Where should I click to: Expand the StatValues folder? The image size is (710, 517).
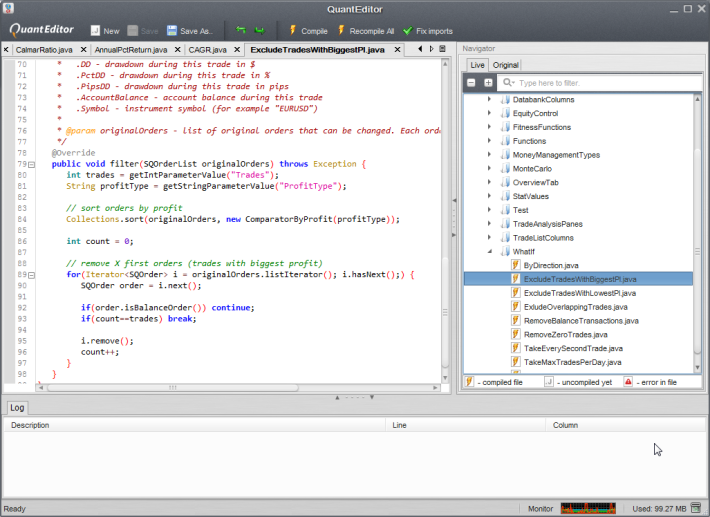489,196
